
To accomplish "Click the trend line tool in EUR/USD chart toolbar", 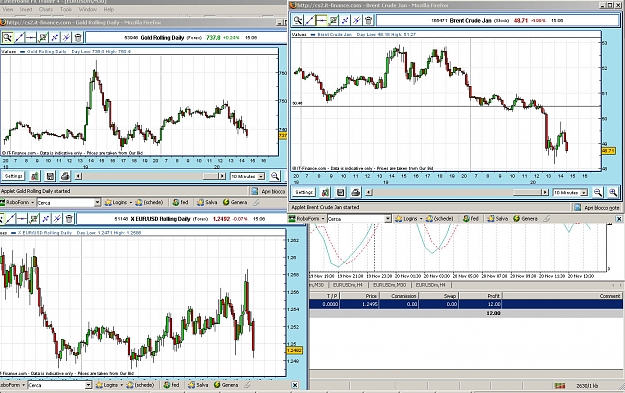I will [10, 218].
